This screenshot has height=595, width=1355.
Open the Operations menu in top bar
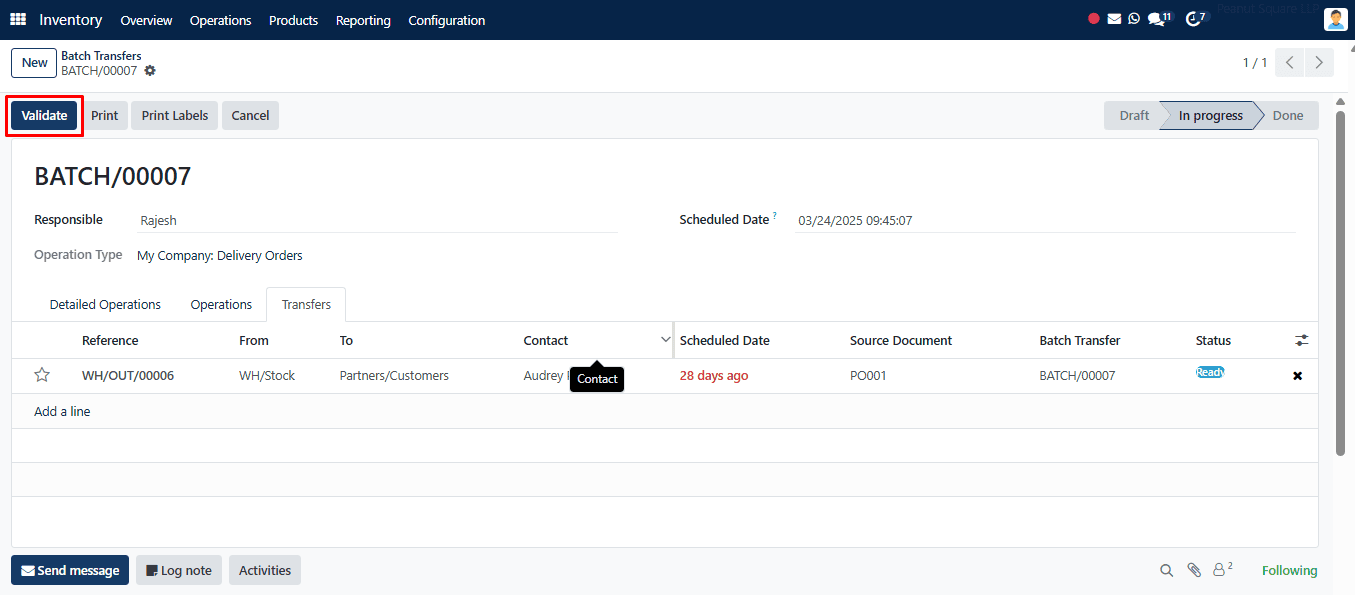click(221, 20)
